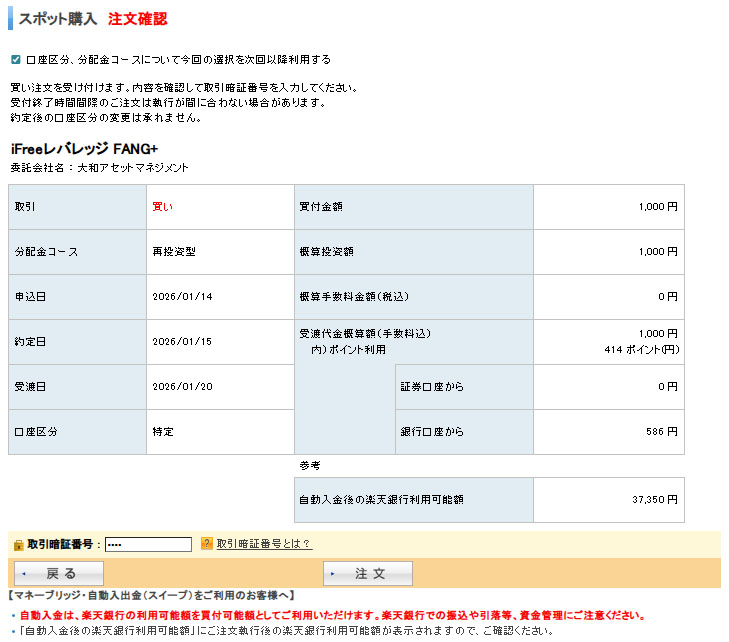
Task: Click the red 買い transaction value
Action: click(162, 207)
